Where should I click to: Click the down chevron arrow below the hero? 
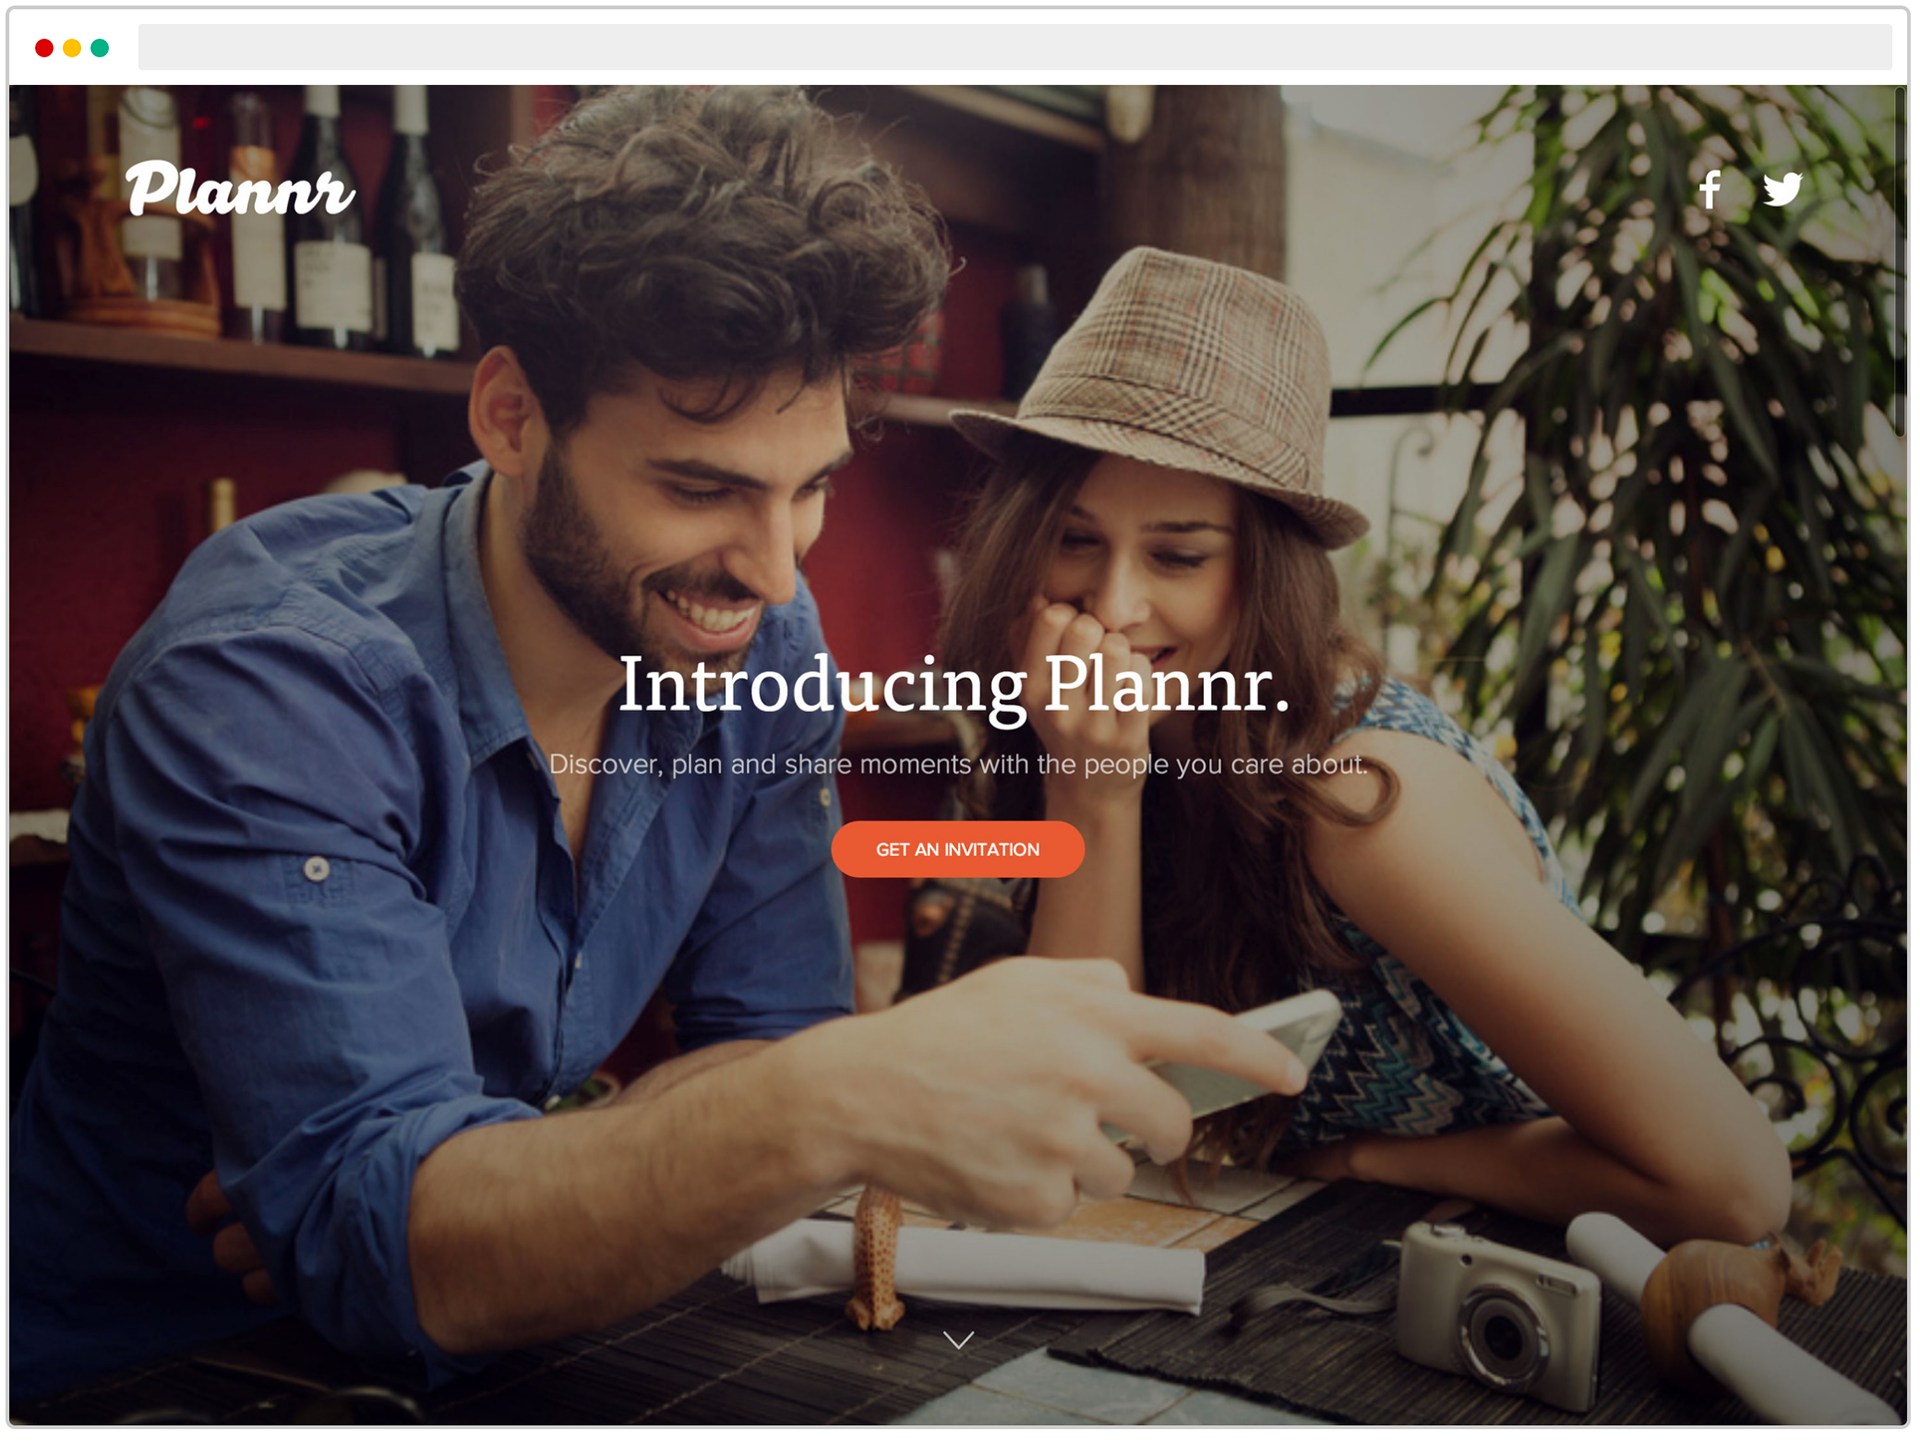point(958,1341)
